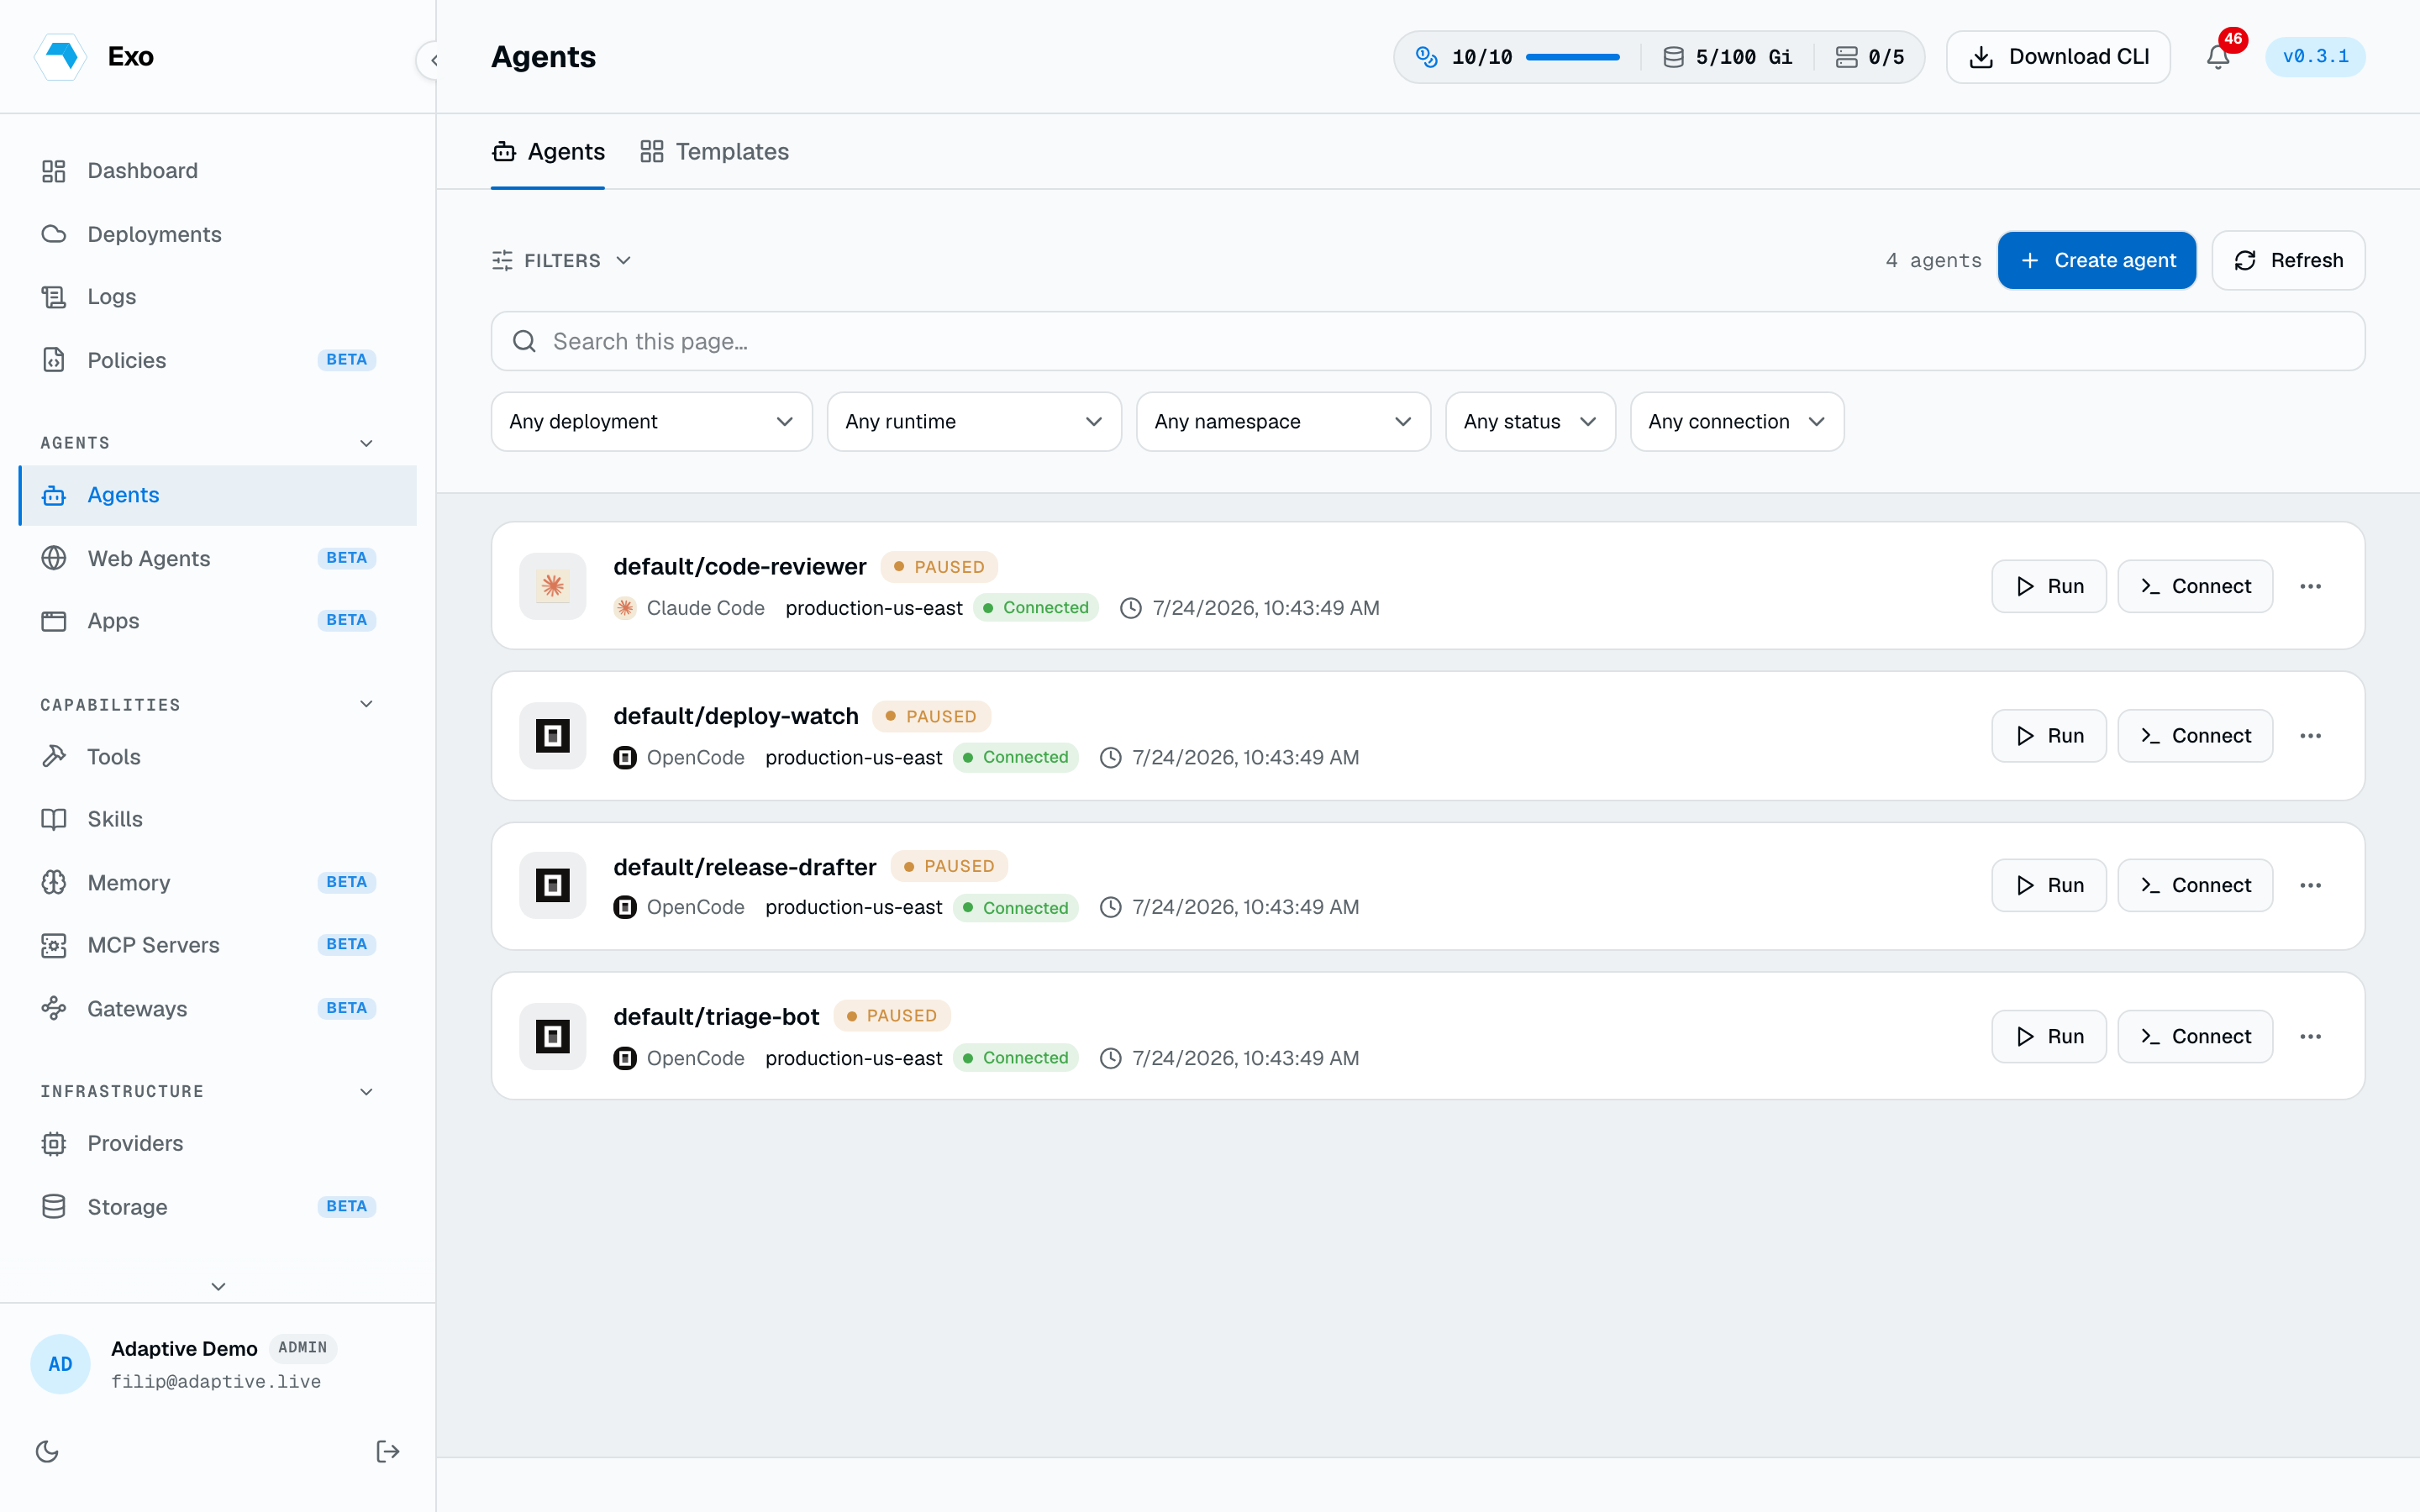Image resolution: width=2420 pixels, height=1512 pixels.
Task: Click the search magnifier icon
Action: click(x=524, y=342)
